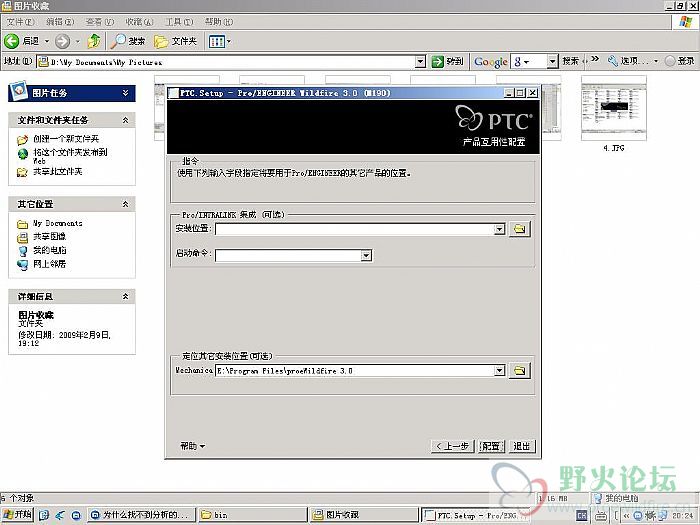Open Edit (编辑) menu in Explorer
The height and width of the screenshot is (525, 700).
pos(60,21)
